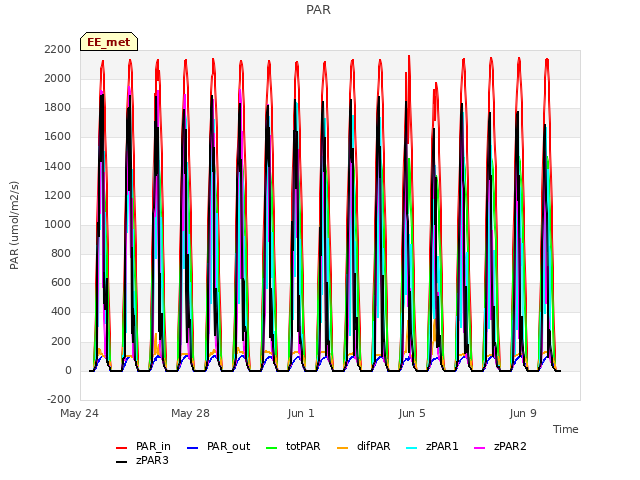640x480 pixels.
Task: Click the May 28 x-axis tick label
Action: coord(190,413)
